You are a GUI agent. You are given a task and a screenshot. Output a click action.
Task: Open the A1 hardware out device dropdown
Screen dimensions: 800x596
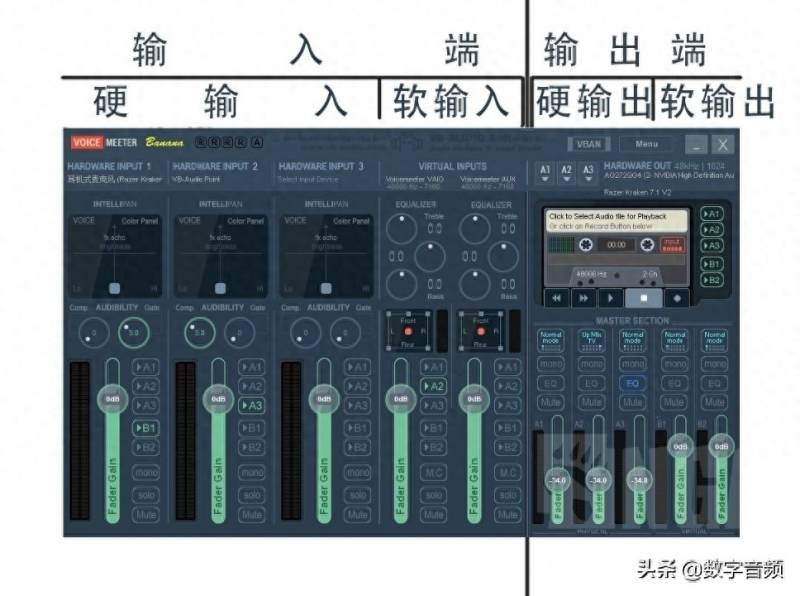click(x=545, y=172)
